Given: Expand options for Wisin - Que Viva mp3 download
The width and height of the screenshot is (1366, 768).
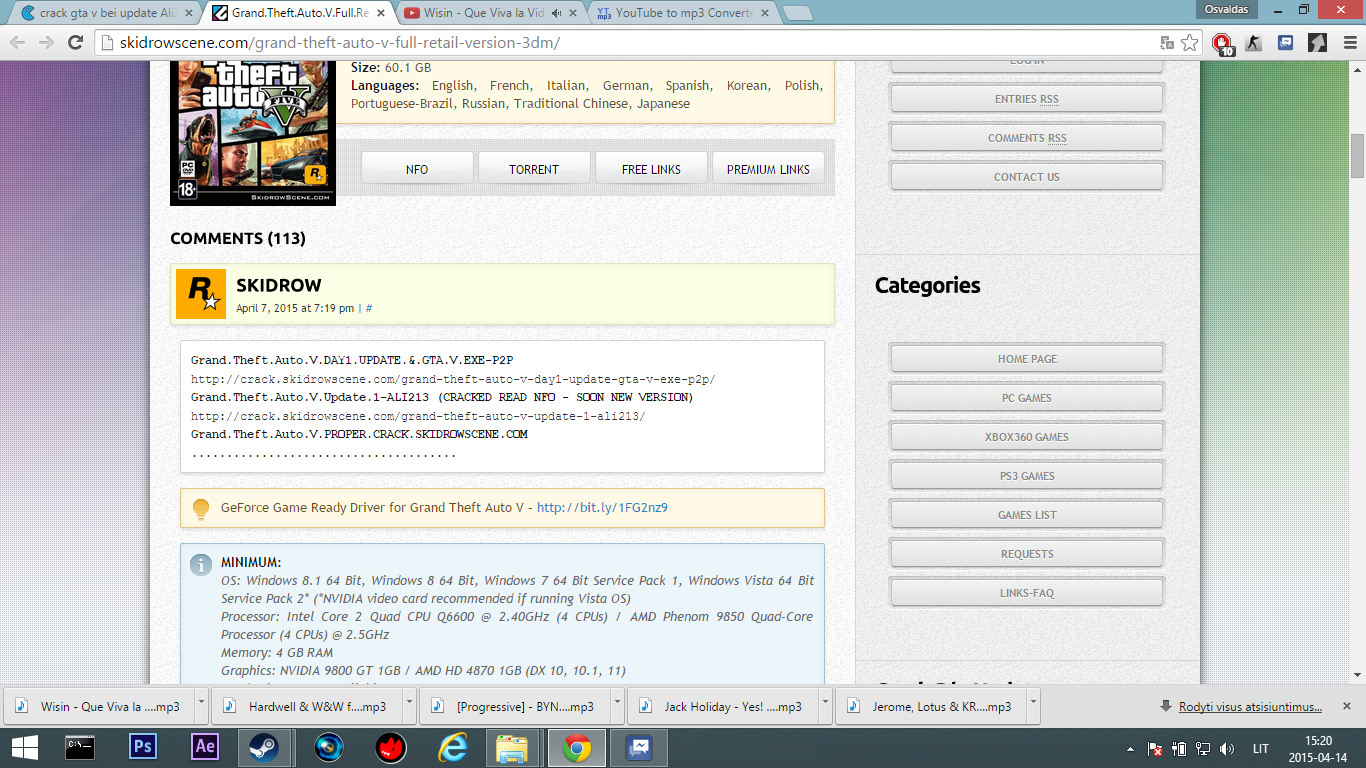Looking at the screenshot, I should coord(201,704).
